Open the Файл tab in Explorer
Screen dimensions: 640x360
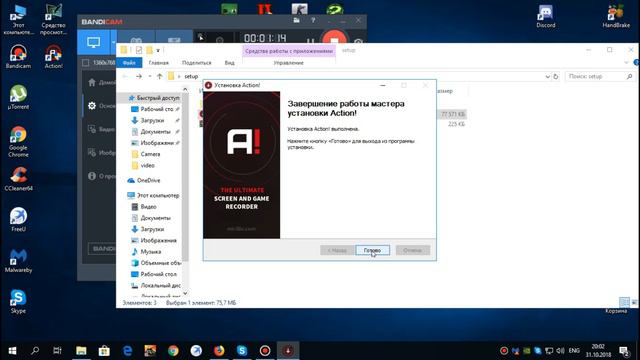click(x=129, y=62)
